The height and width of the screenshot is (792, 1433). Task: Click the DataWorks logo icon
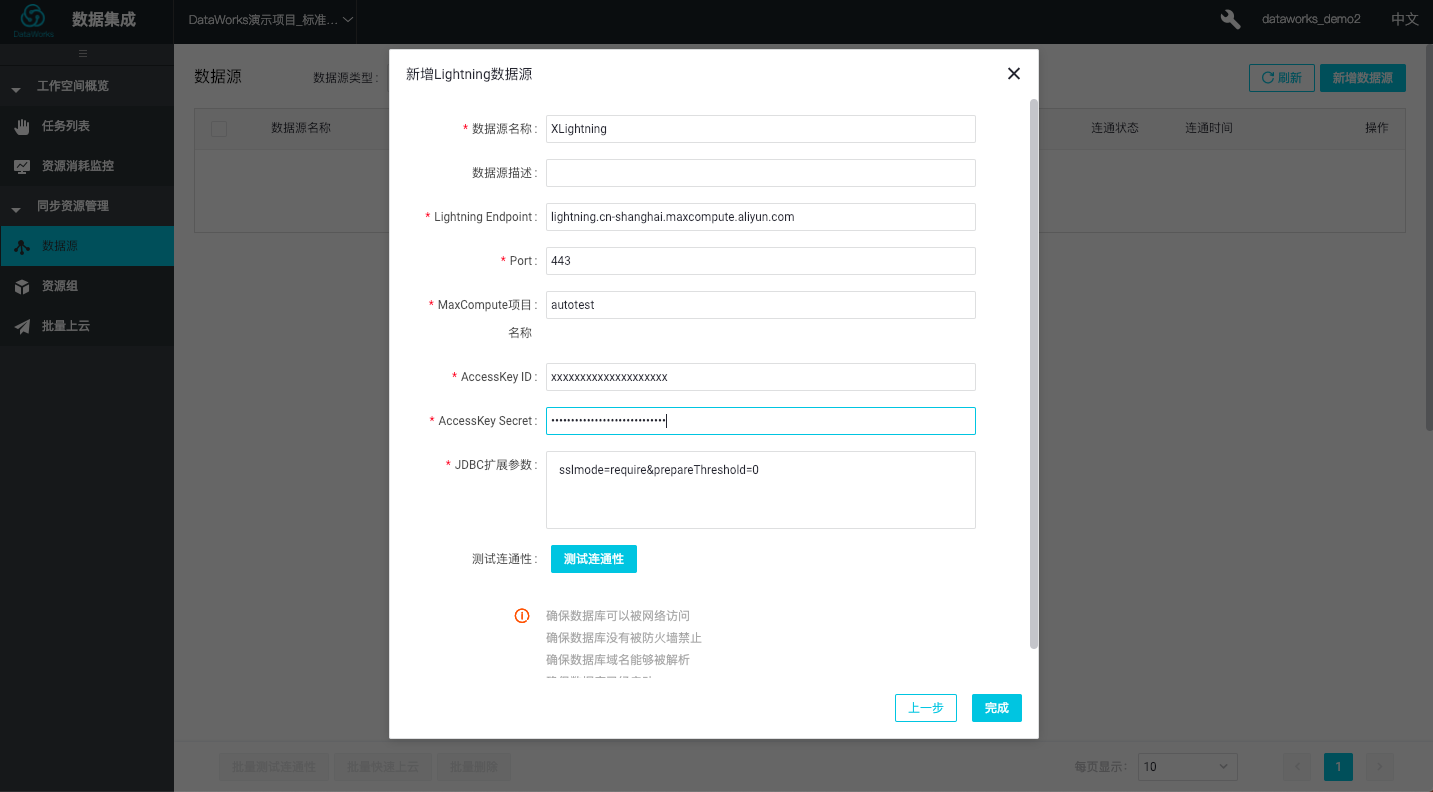point(33,19)
